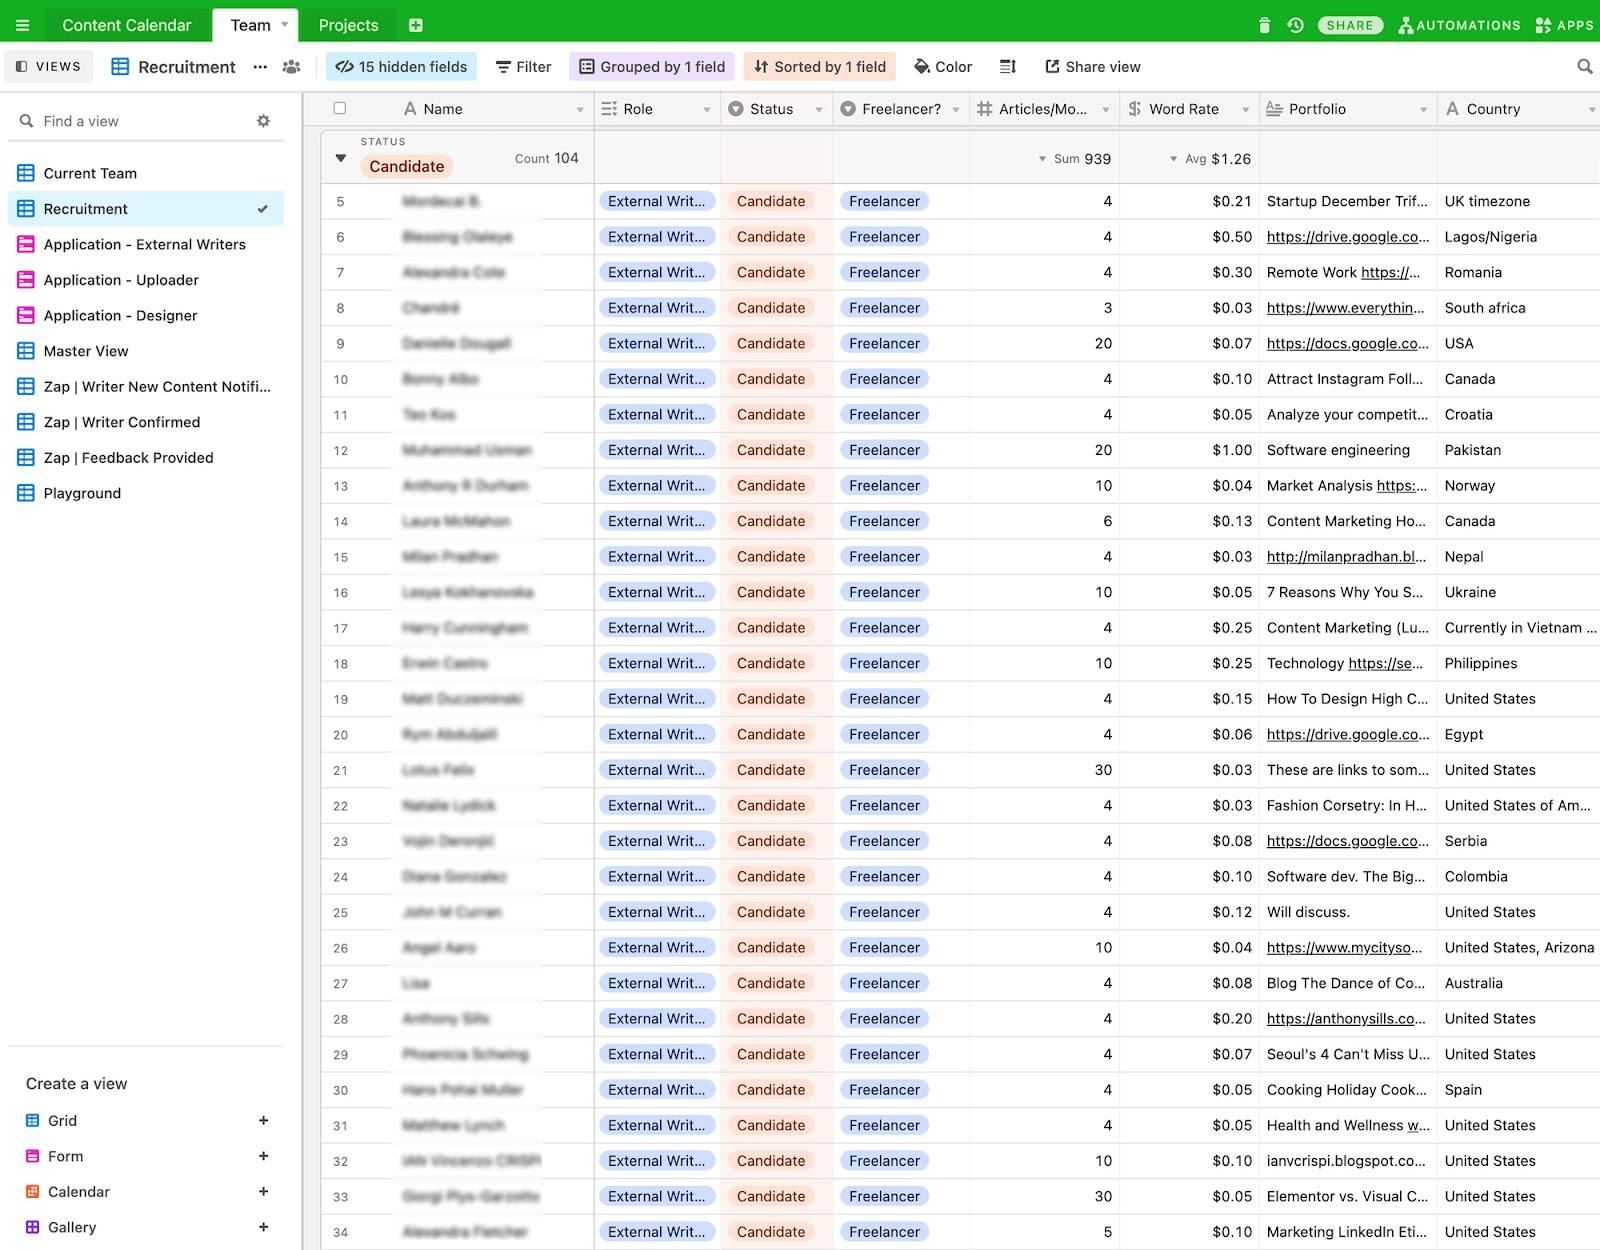The width and height of the screenshot is (1600, 1250).
Task: Open Application - Designer form view
Action: click(146, 315)
